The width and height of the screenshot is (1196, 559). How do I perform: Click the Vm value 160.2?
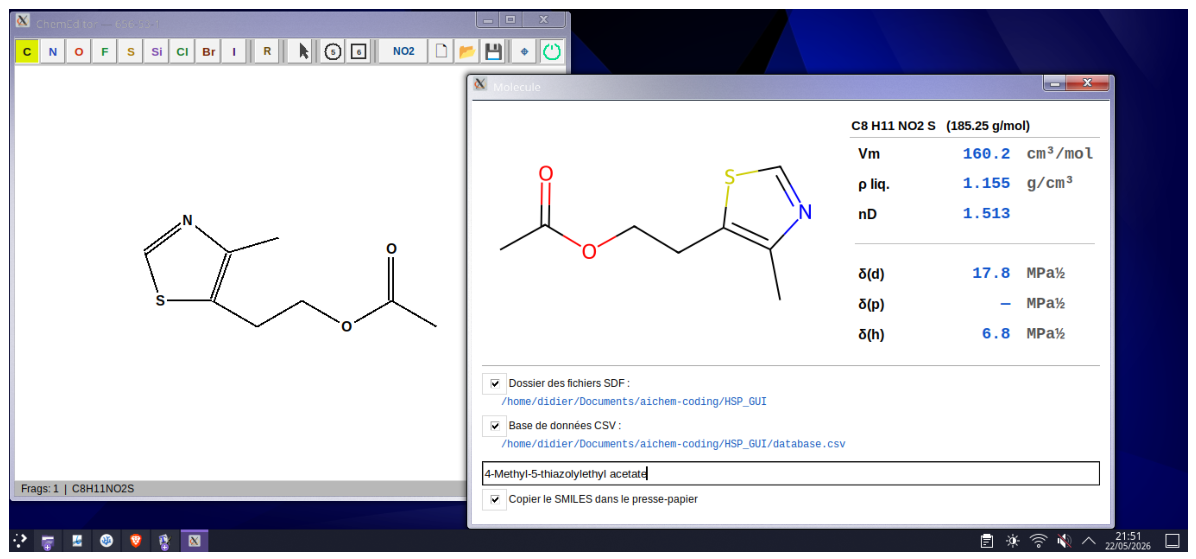click(986, 154)
